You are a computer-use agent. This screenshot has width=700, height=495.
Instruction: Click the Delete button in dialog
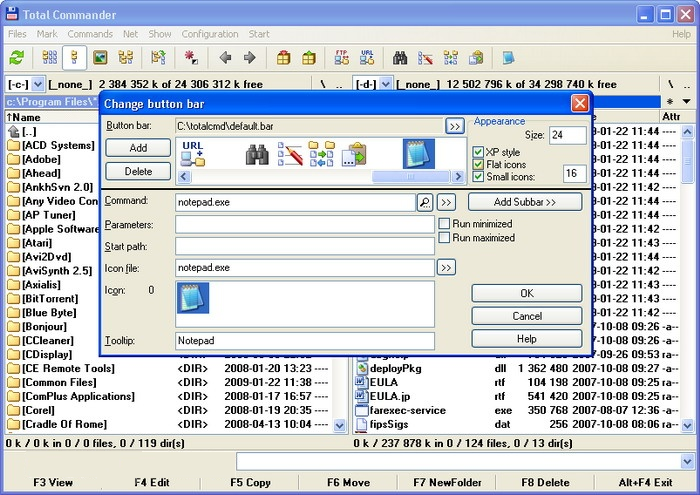coord(138,171)
